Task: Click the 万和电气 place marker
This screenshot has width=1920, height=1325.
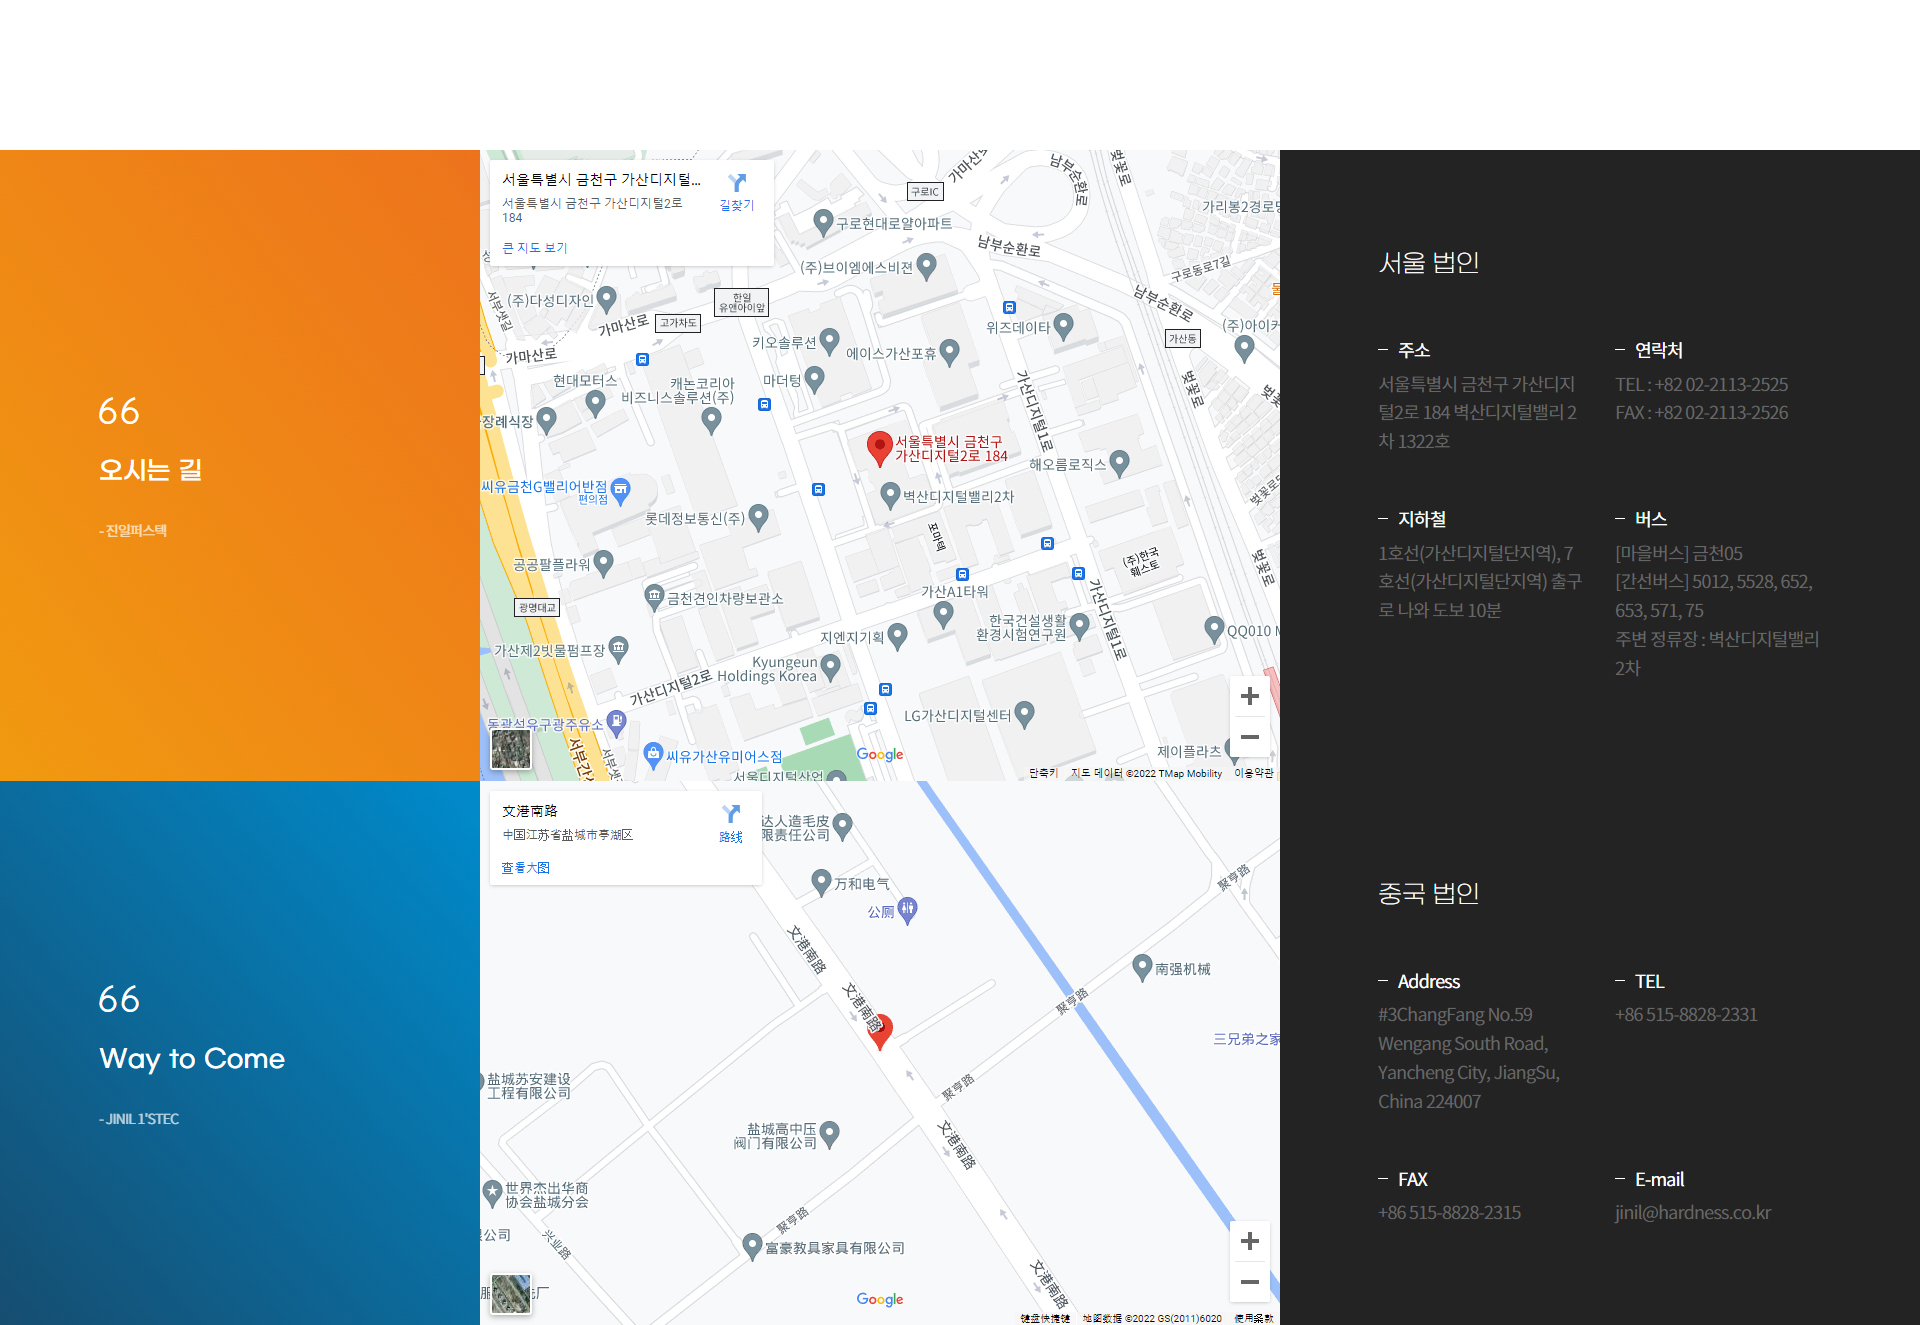Action: 821,881
